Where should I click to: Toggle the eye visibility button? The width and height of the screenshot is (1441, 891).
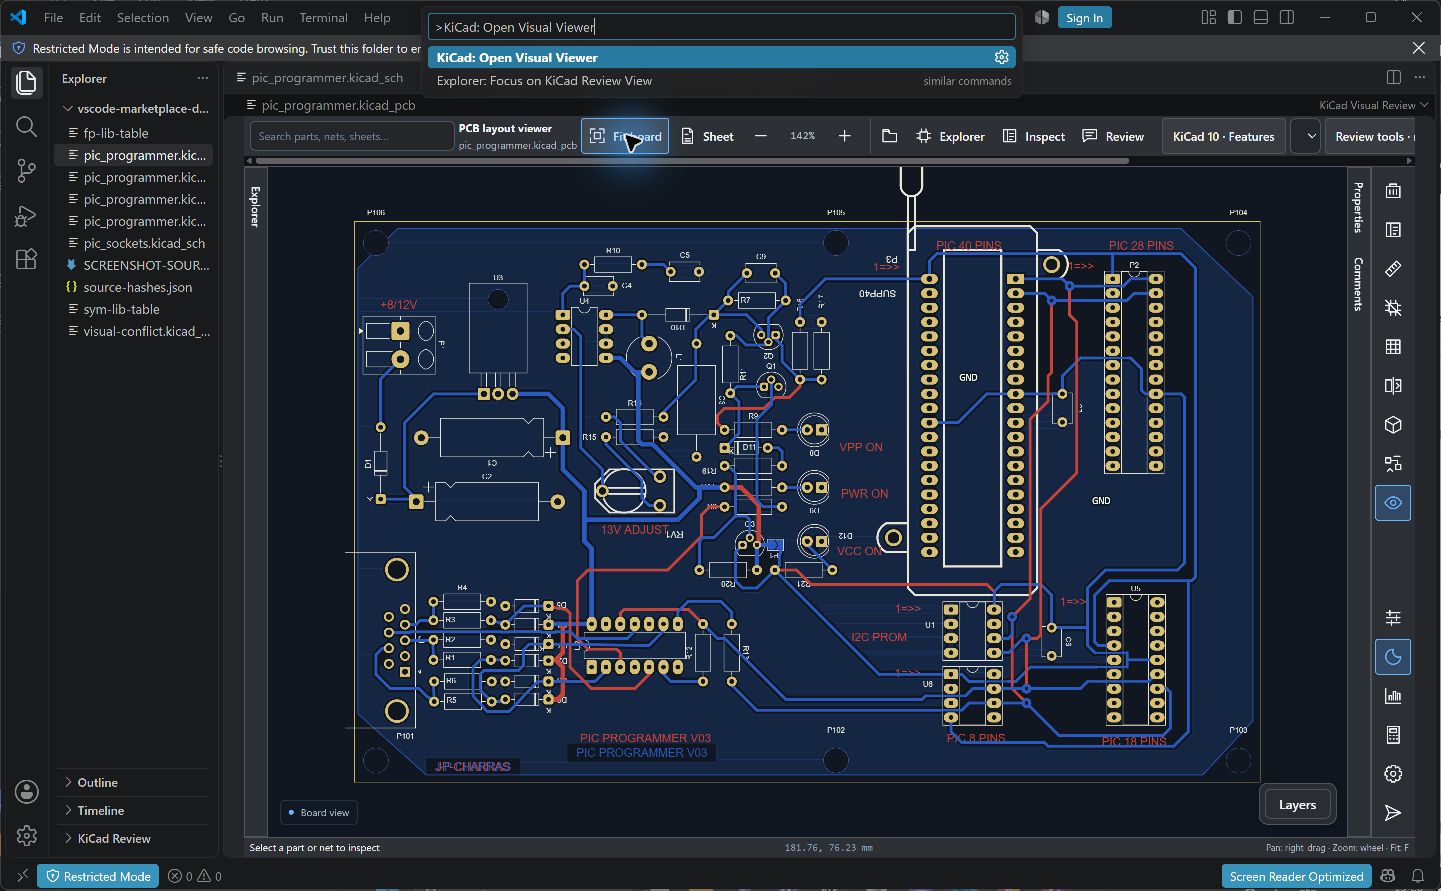point(1393,503)
